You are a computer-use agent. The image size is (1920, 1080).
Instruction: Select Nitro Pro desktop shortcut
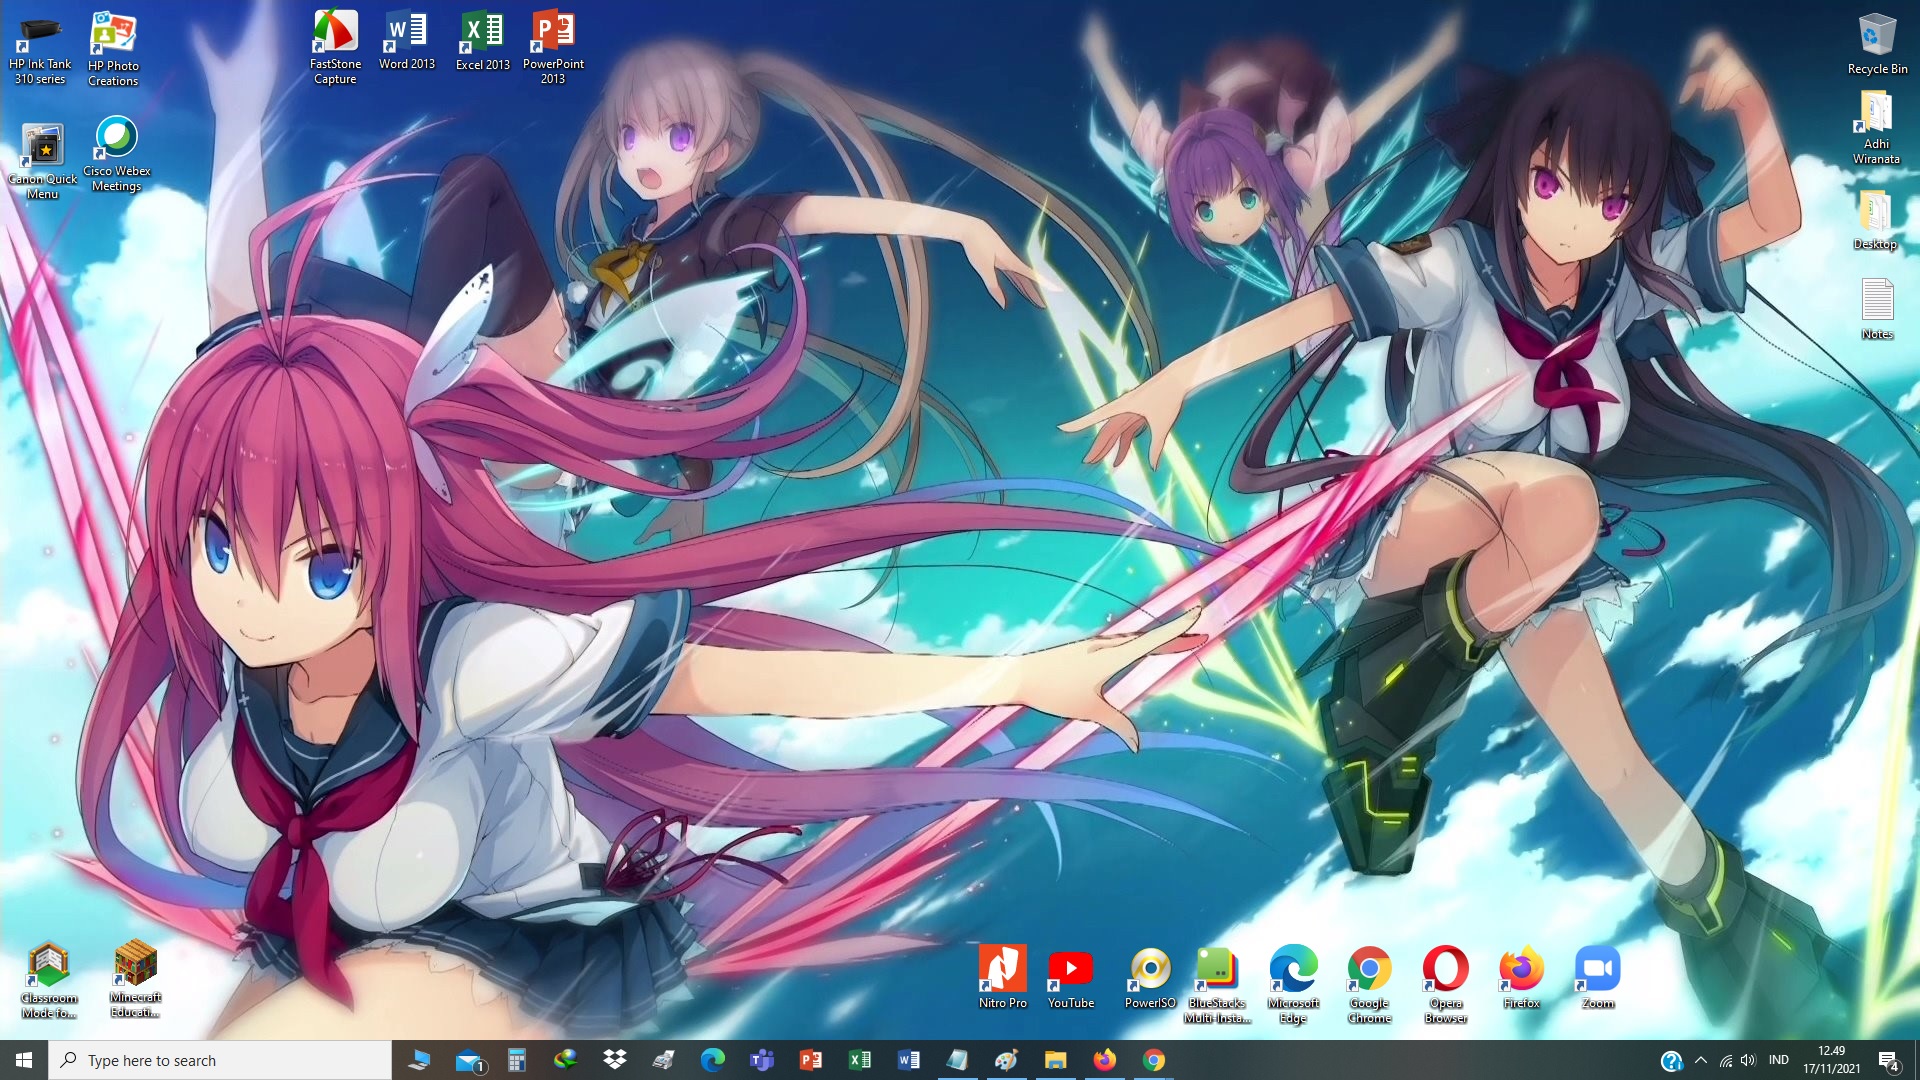point(1002,977)
